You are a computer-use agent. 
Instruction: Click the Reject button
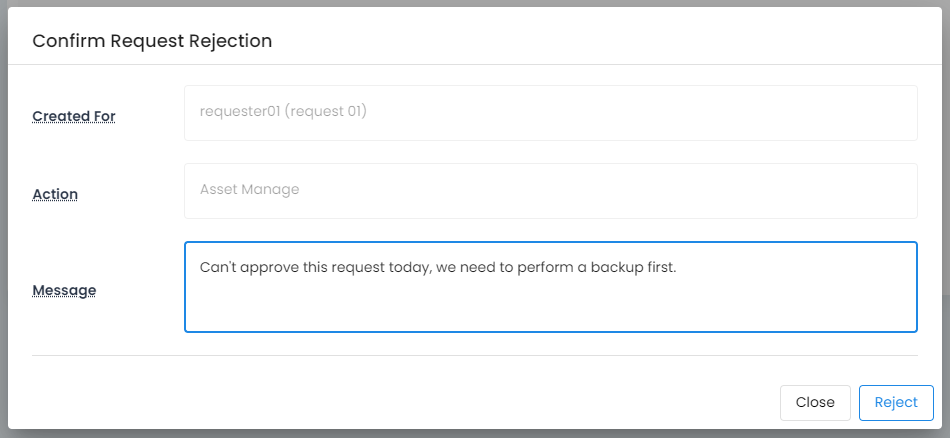[x=895, y=402]
